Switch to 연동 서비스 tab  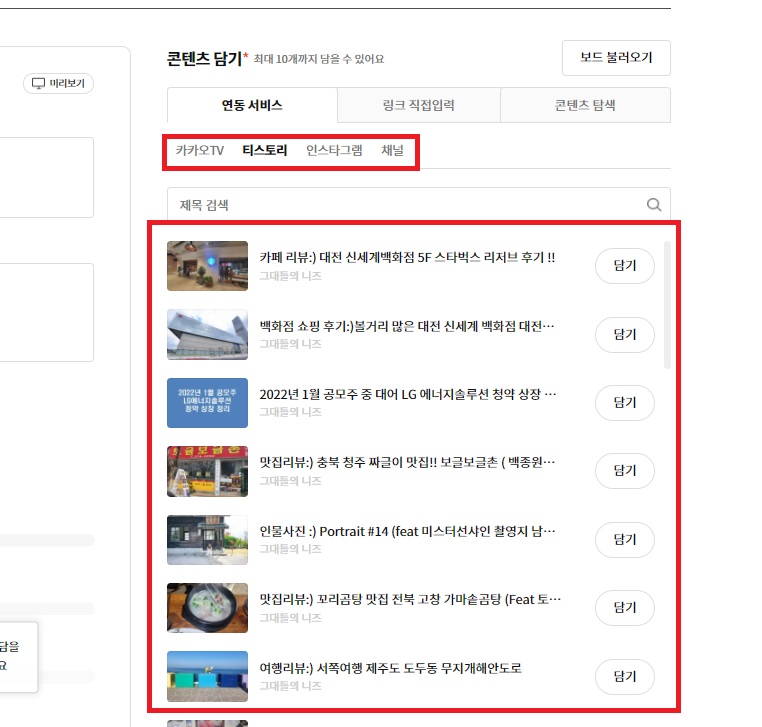point(252,105)
